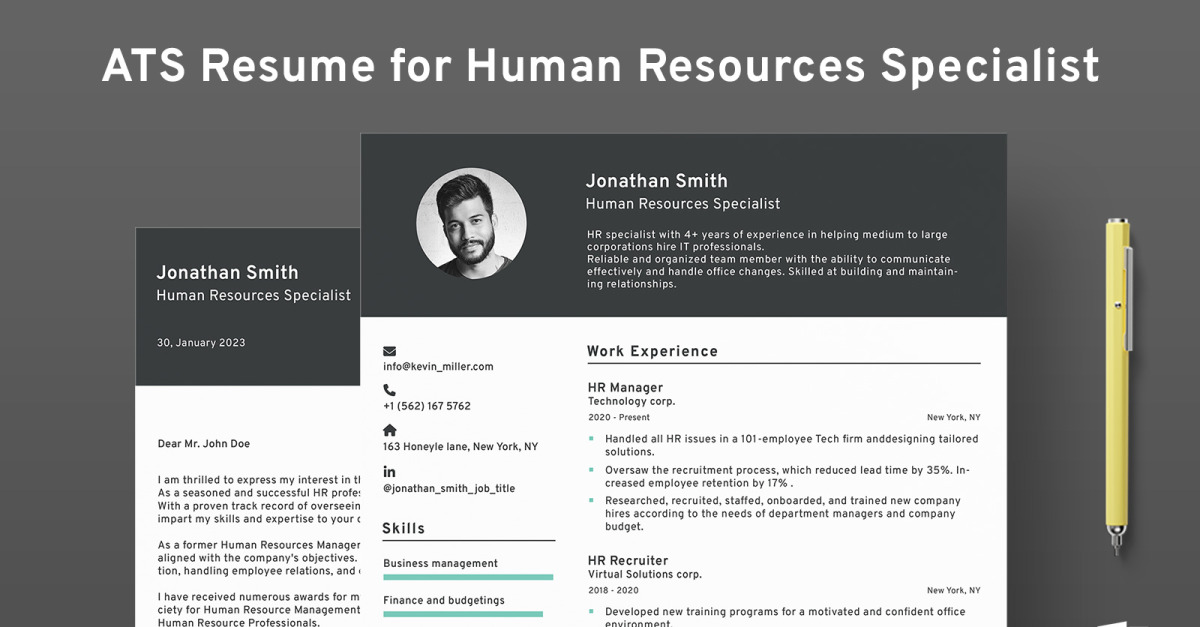Click the date 30, January 2023
1200x627 pixels.
point(201,343)
